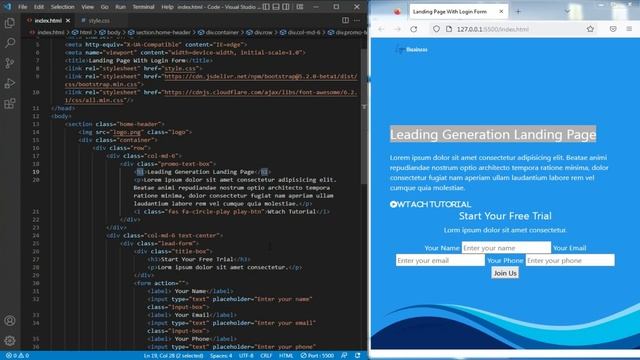This screenshot has width=640, height=360.
Task: Click errors and warnings status indicator
Action: (x=18, y=356)
